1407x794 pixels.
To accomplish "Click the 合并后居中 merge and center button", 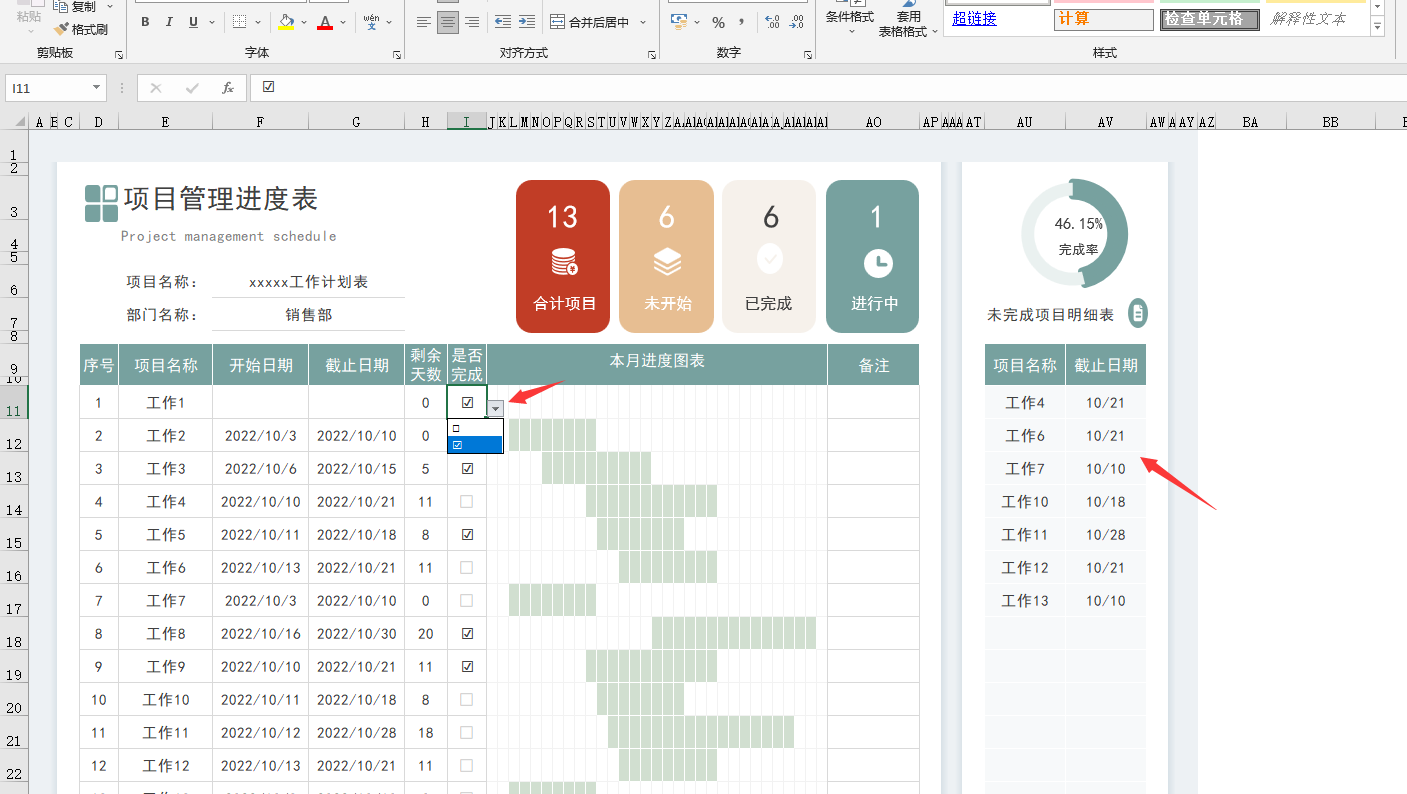I will click(591, 22).
